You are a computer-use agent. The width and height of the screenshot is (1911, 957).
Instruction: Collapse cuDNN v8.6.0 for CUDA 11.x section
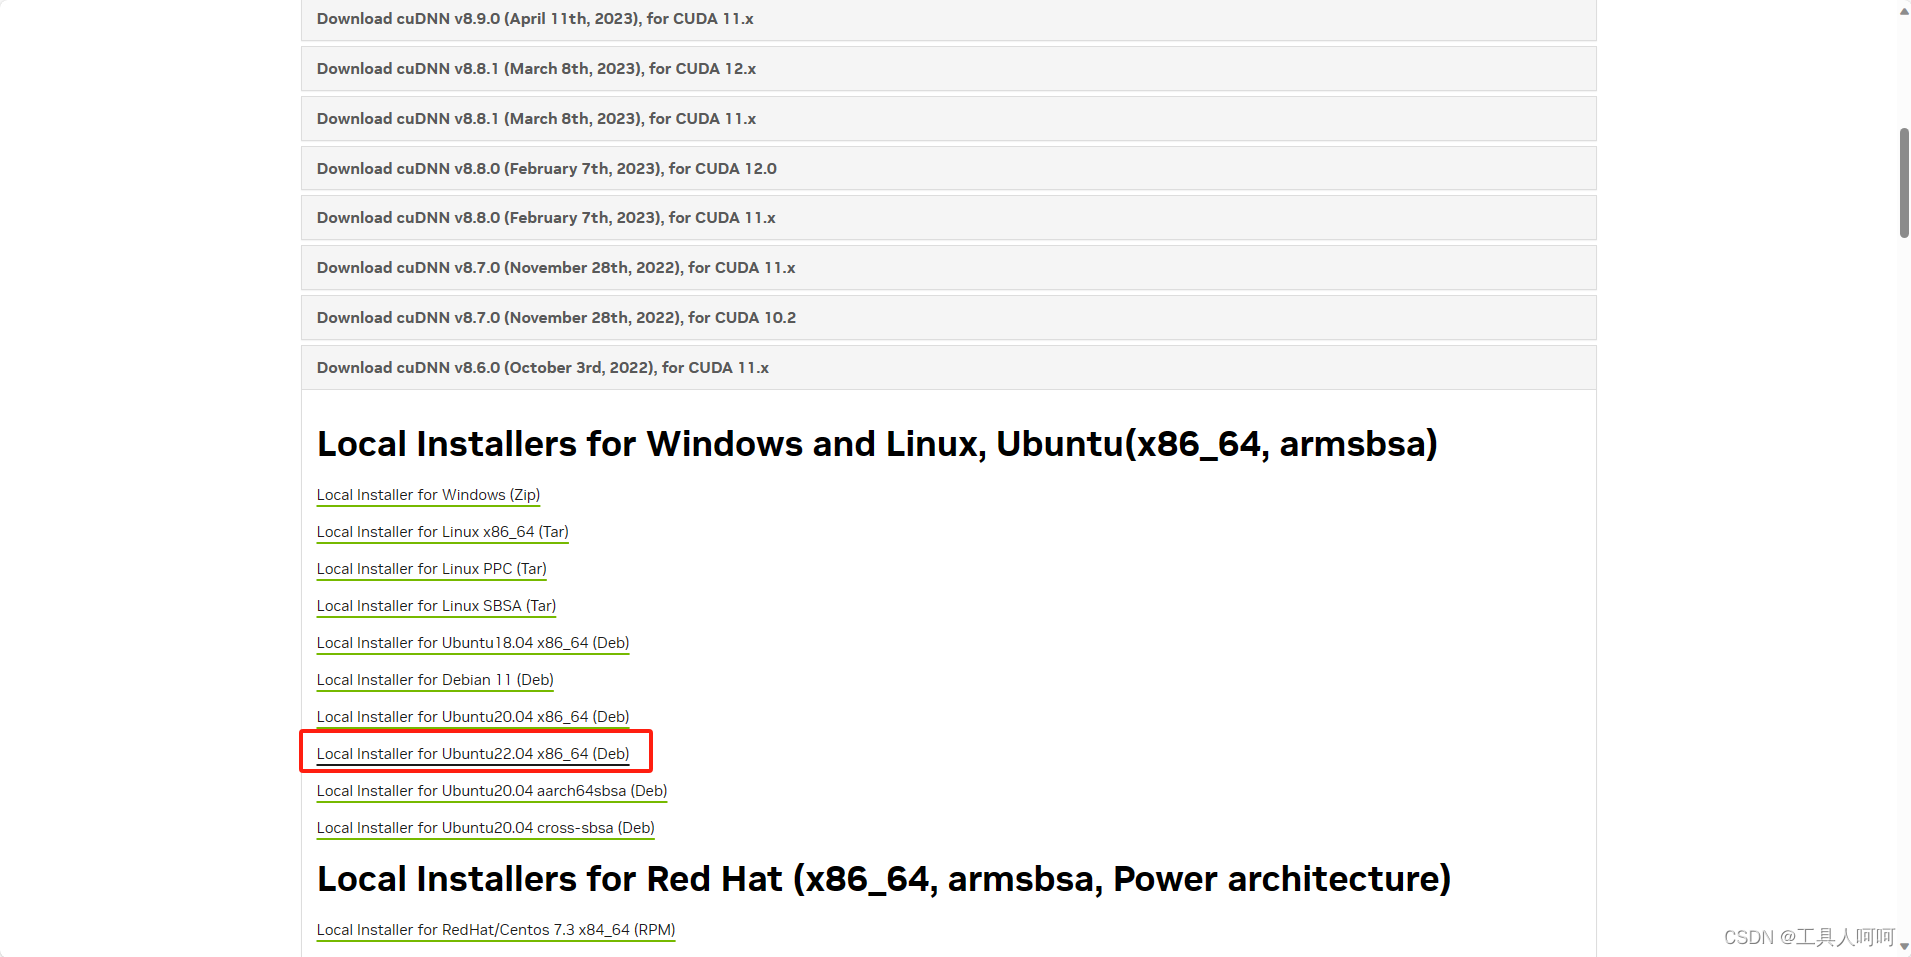tap(948, 368)
